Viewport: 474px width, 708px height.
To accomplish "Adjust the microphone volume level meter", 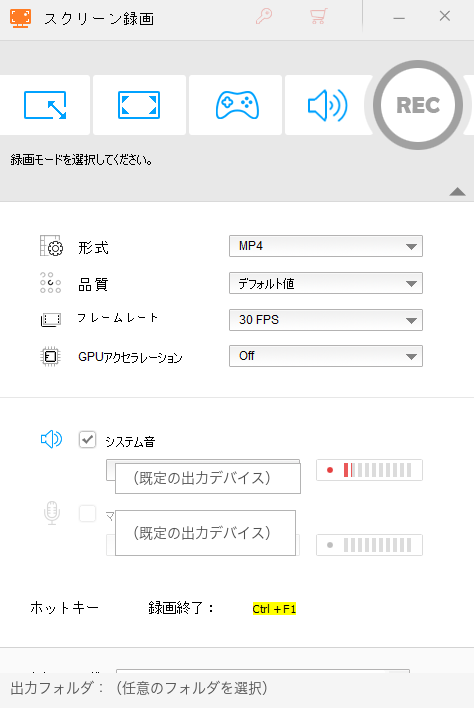I will (369, 545).
